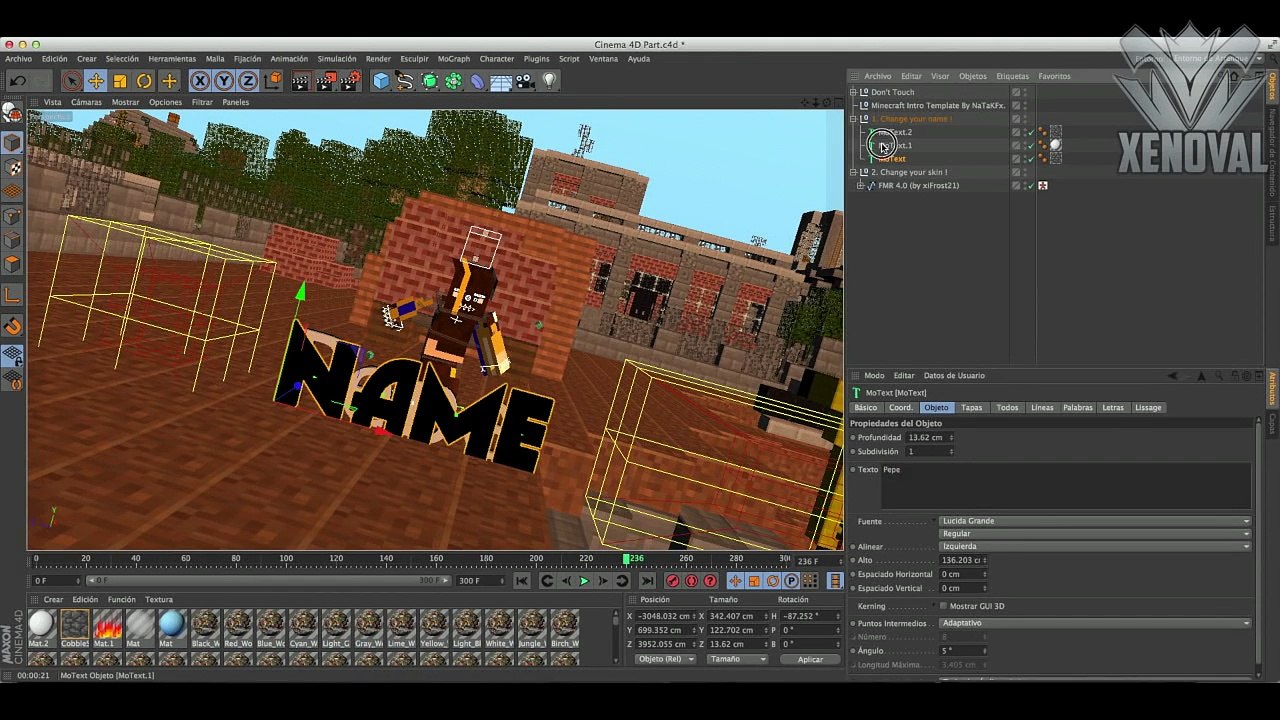The height and width of the screenshot is (720, 1280).
Task: Open the MoGraph menu
Action: pos(453,59)
